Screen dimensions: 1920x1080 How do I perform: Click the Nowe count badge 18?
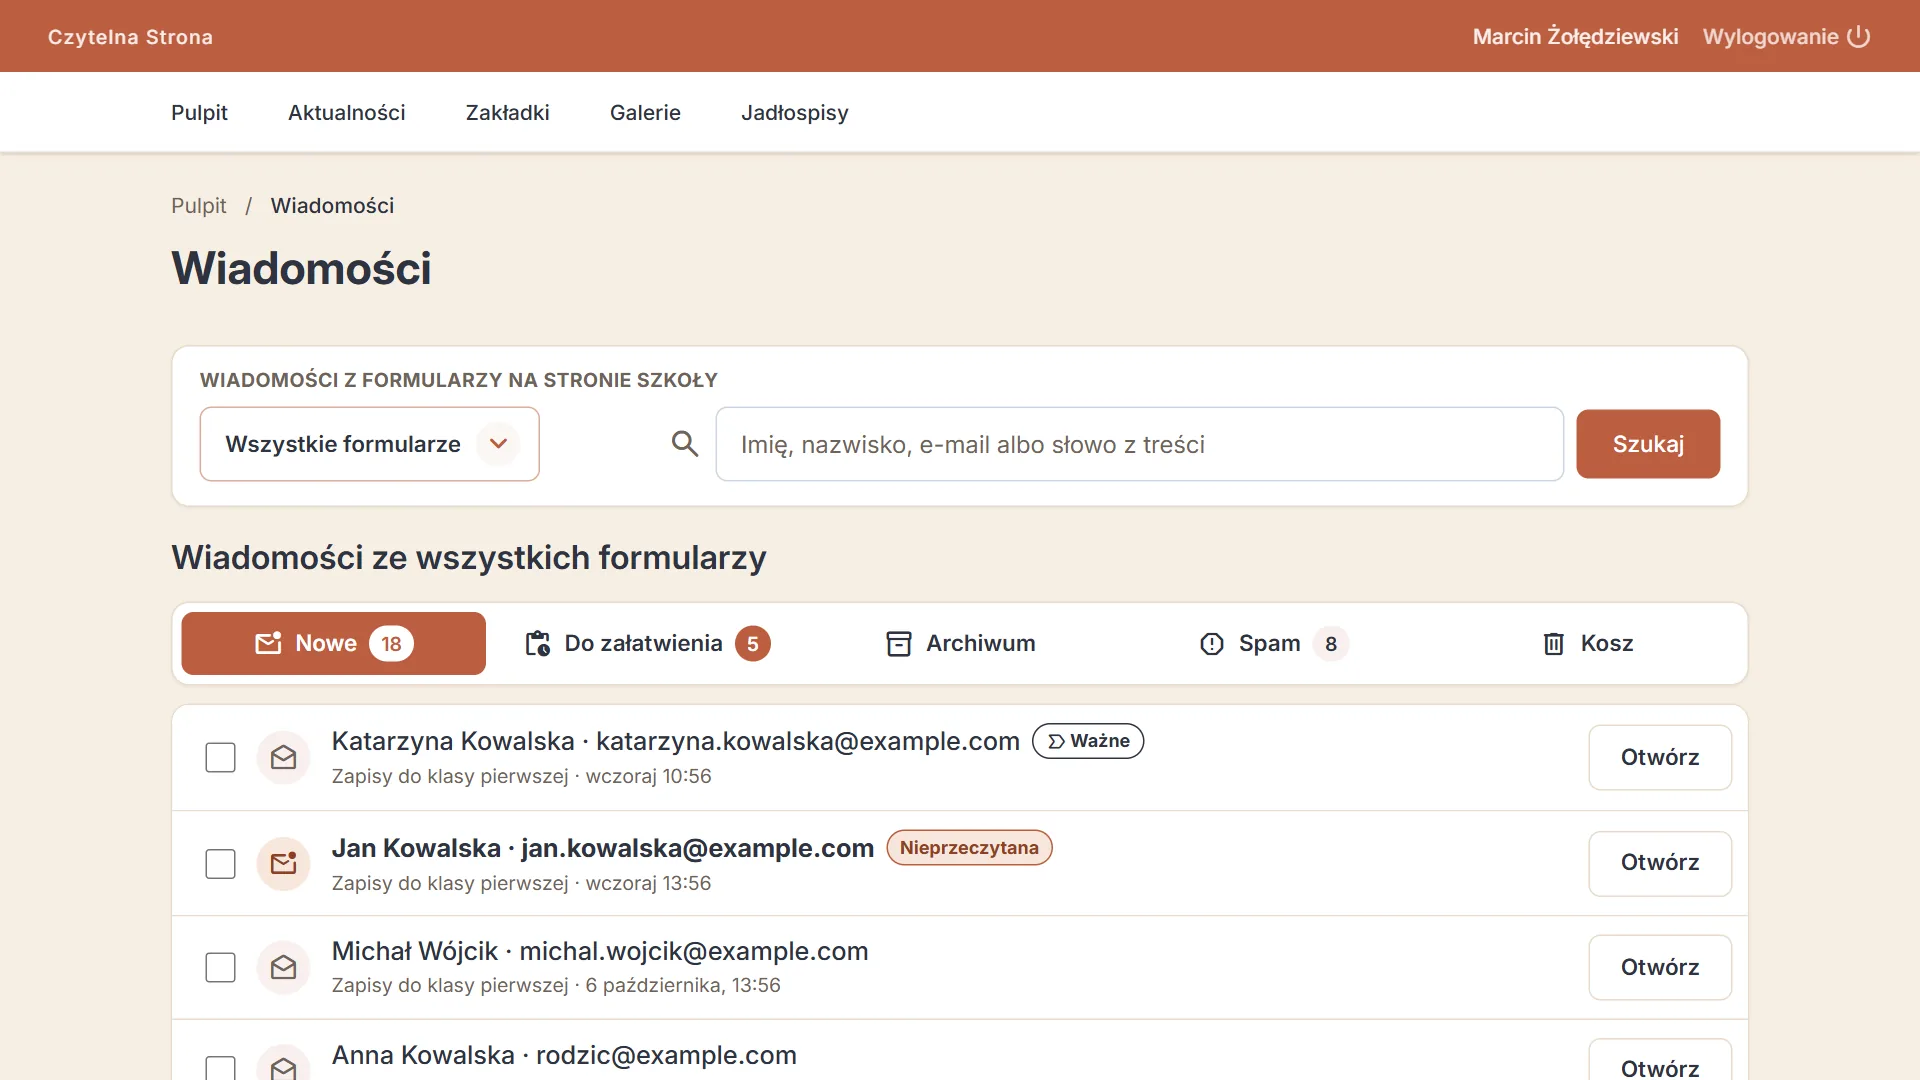point(391,644)
